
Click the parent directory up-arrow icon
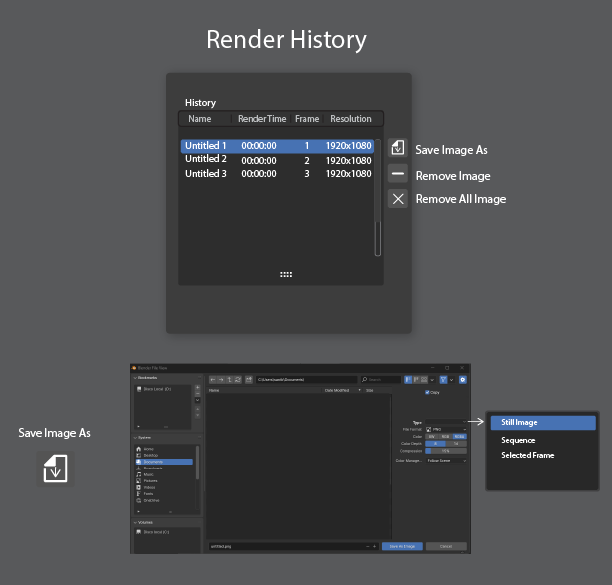click(x=230, y=380)
